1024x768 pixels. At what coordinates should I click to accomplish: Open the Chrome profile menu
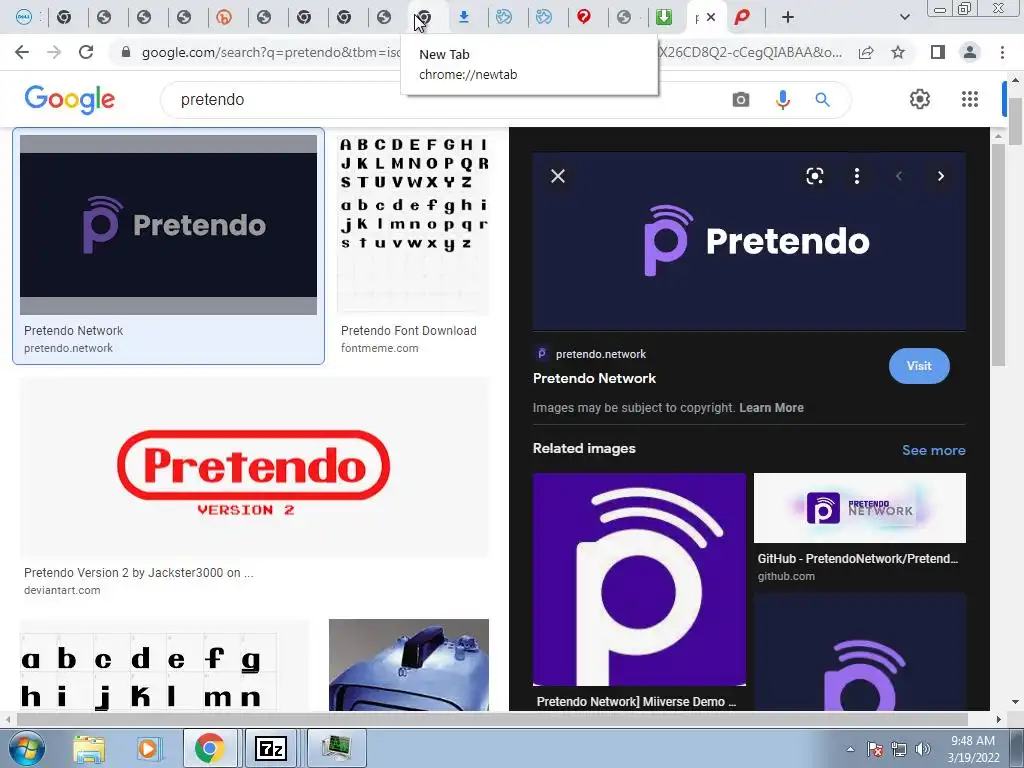point(970,52)
